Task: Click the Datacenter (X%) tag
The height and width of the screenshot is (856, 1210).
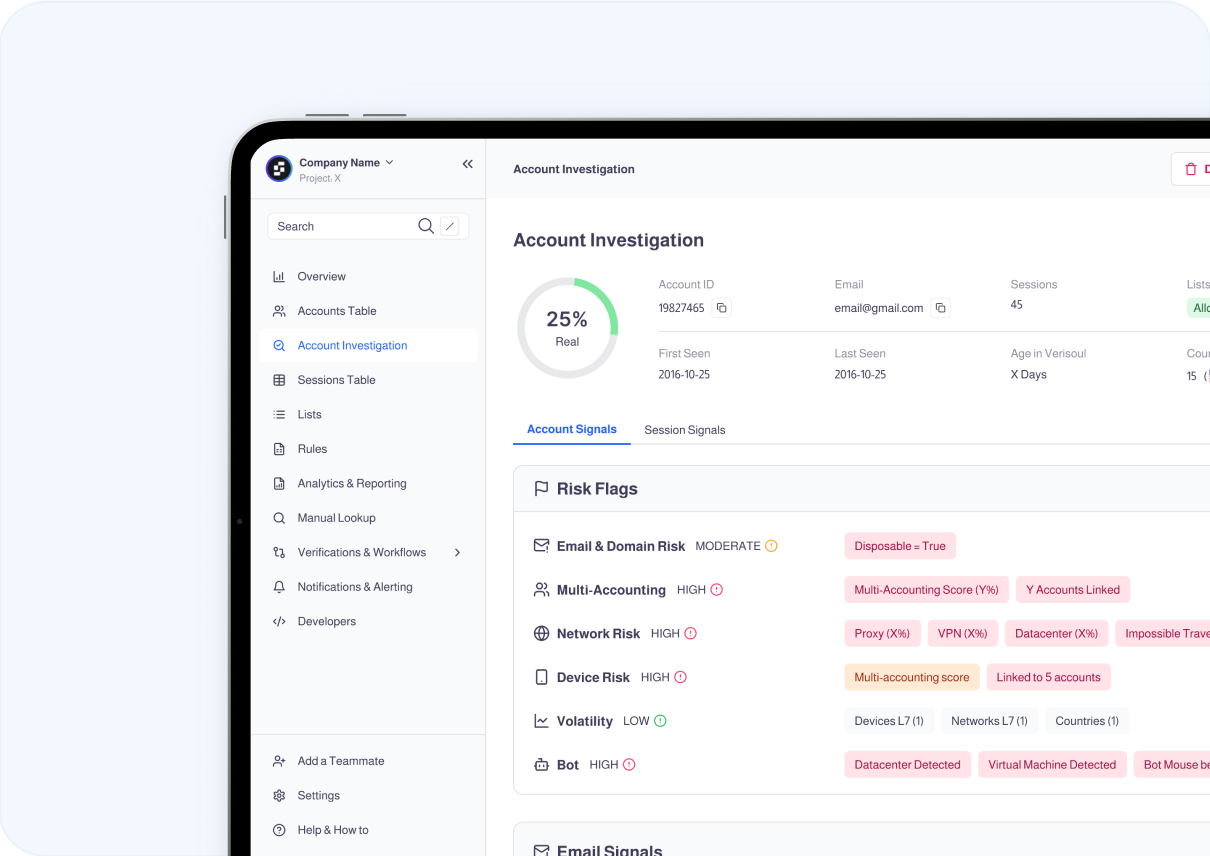Action: tap(1056, 633)
